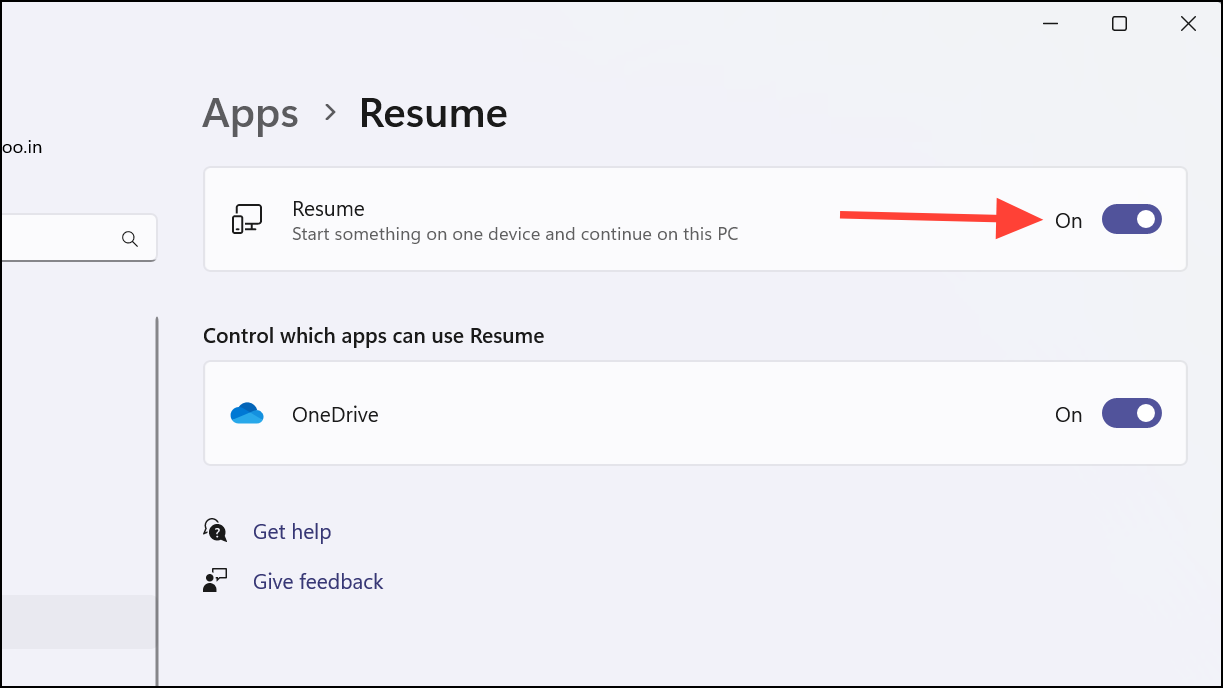Image resolution: width=1223 pixels, height=688 pixels.
Task: Select the highlighted sidebar entry at bottom left
Action: pyautogui.click(x=75, y=622)
